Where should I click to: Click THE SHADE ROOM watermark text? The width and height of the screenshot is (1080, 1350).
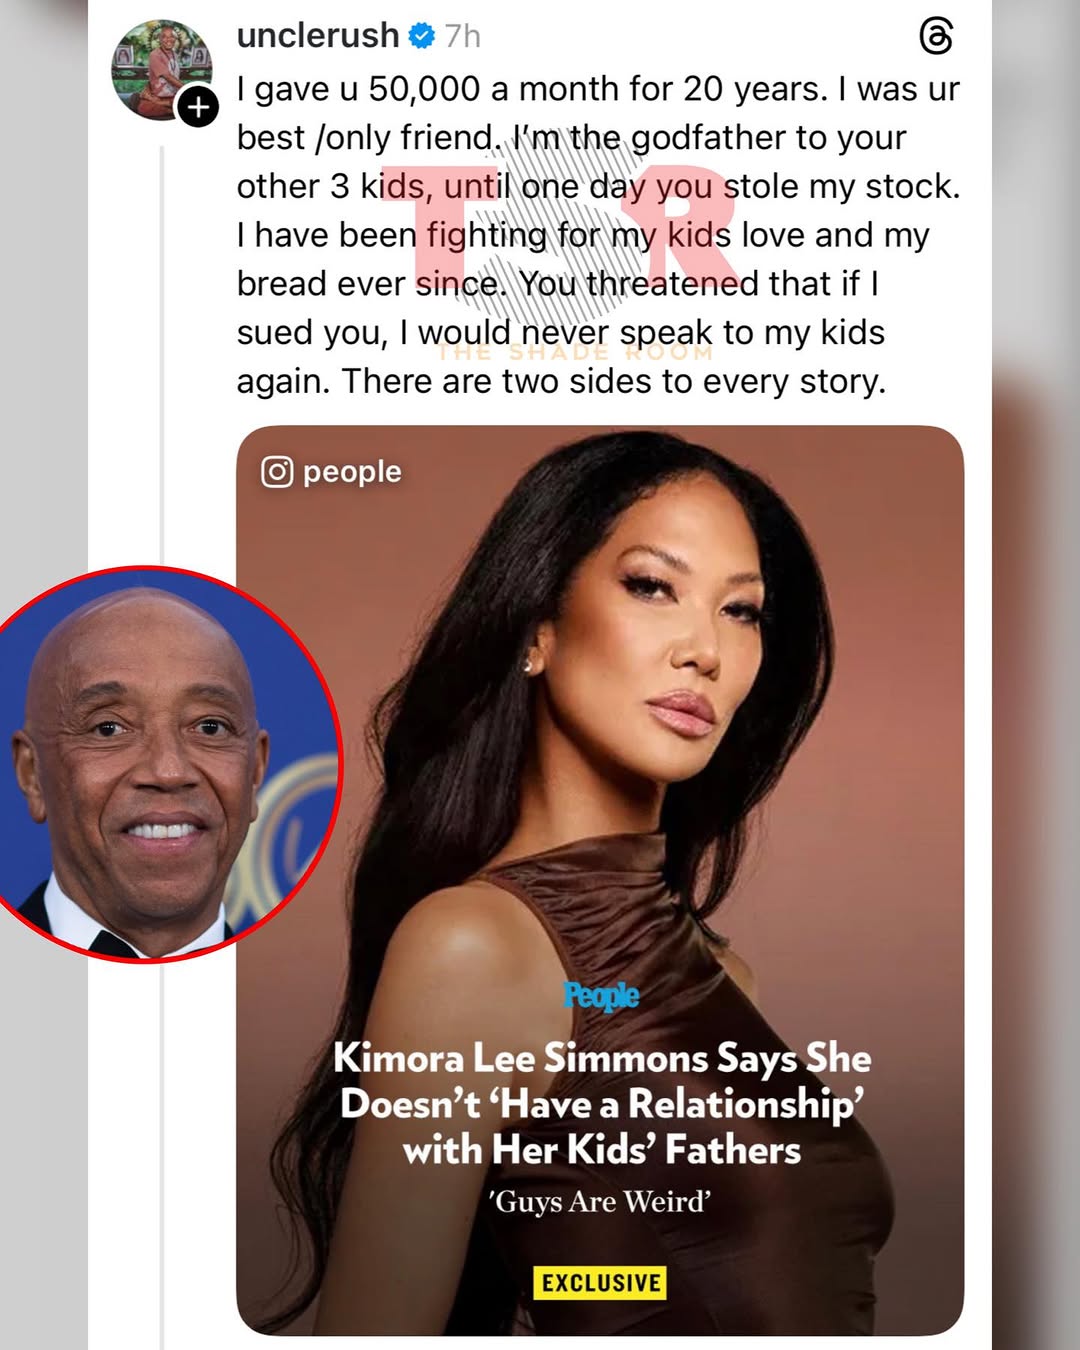pyautogui.click(x=575, y=352)
